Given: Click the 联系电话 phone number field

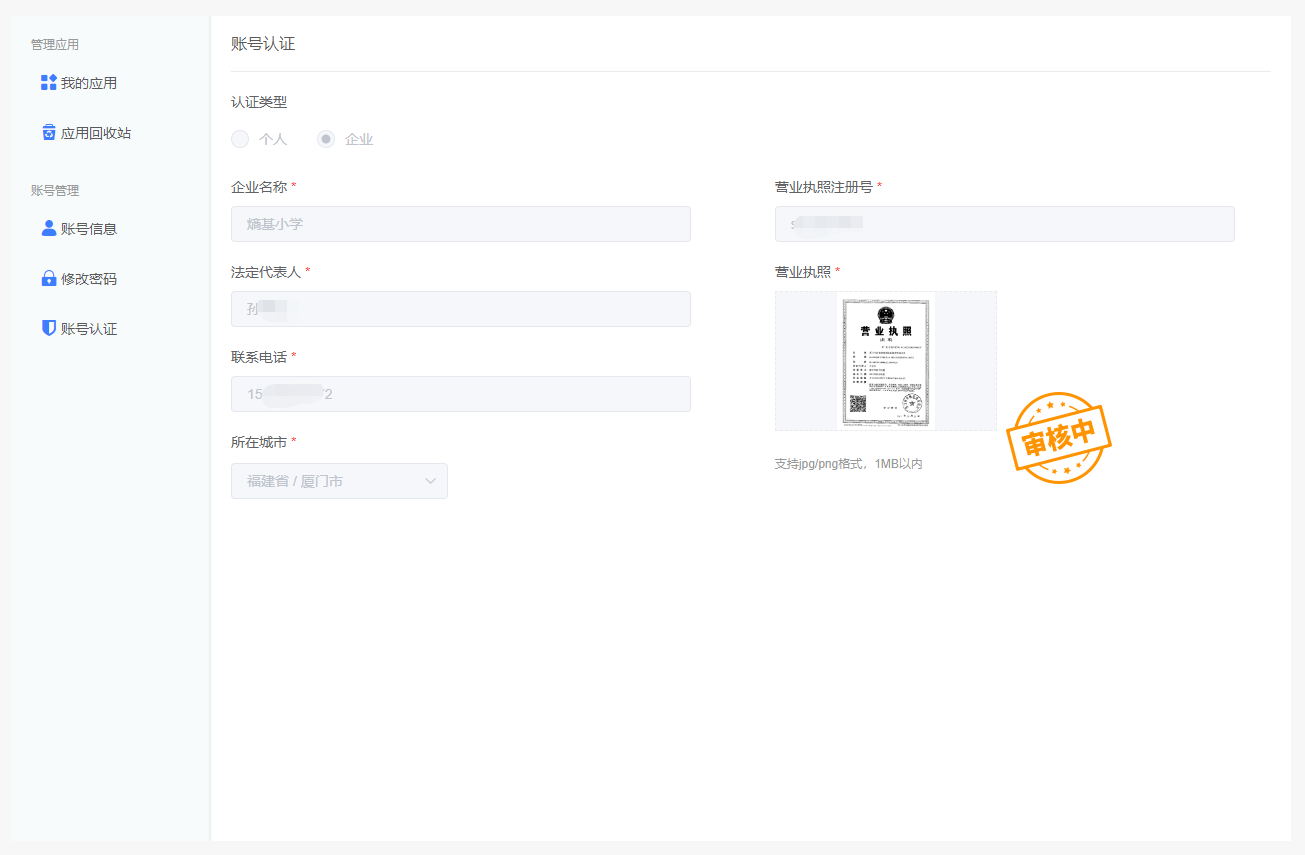Looking at the screenshot, I should (460, 394).
